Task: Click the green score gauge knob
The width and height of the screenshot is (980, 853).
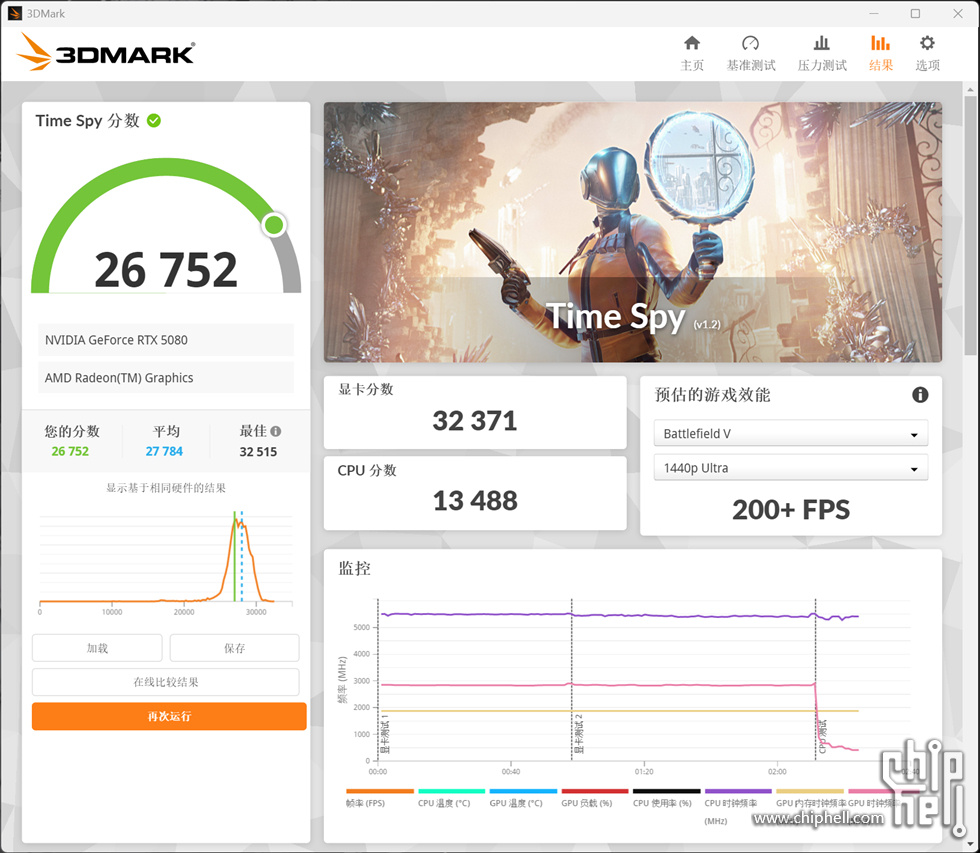Action: click(274, 224)
